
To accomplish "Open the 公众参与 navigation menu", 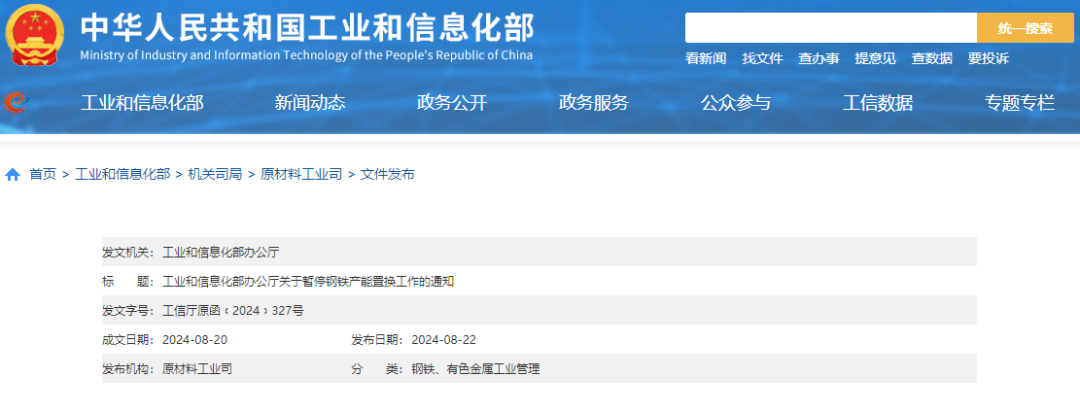I will point(736,103).
